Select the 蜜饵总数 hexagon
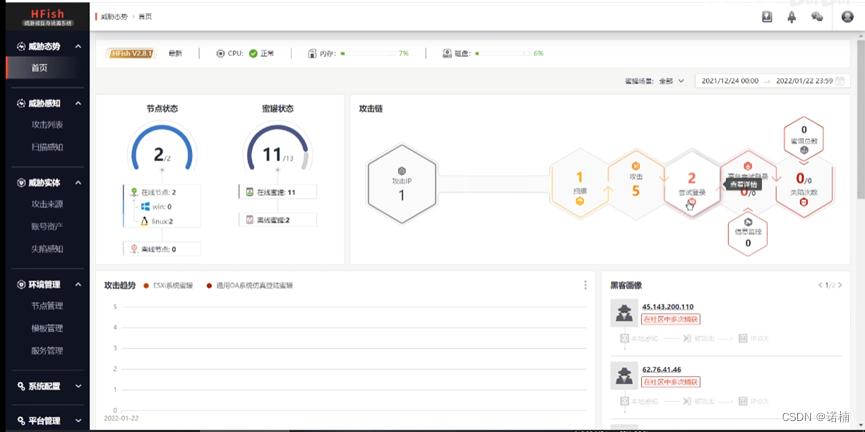This screenshot has width=865, height=432. [x=804, y=140]
